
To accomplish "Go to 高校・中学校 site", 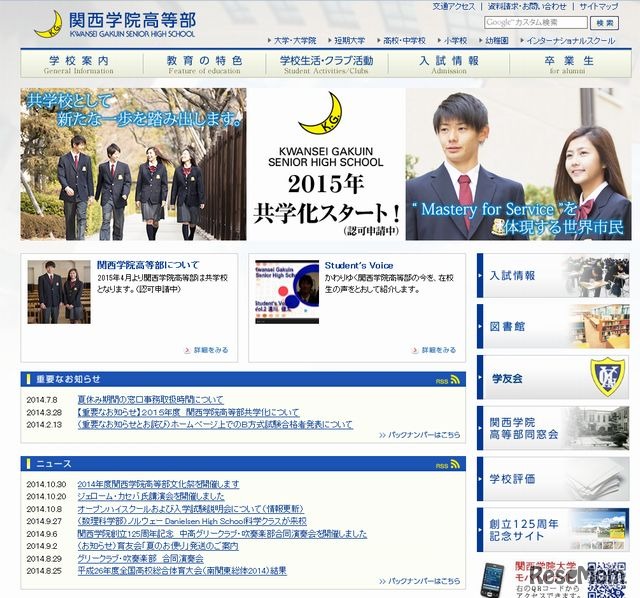I will 404,41.
